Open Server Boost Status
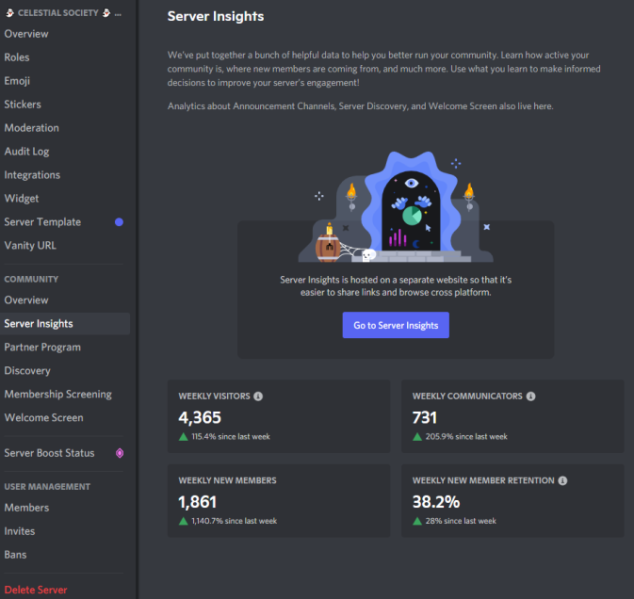634x599 pixels. tap(49, 453)
